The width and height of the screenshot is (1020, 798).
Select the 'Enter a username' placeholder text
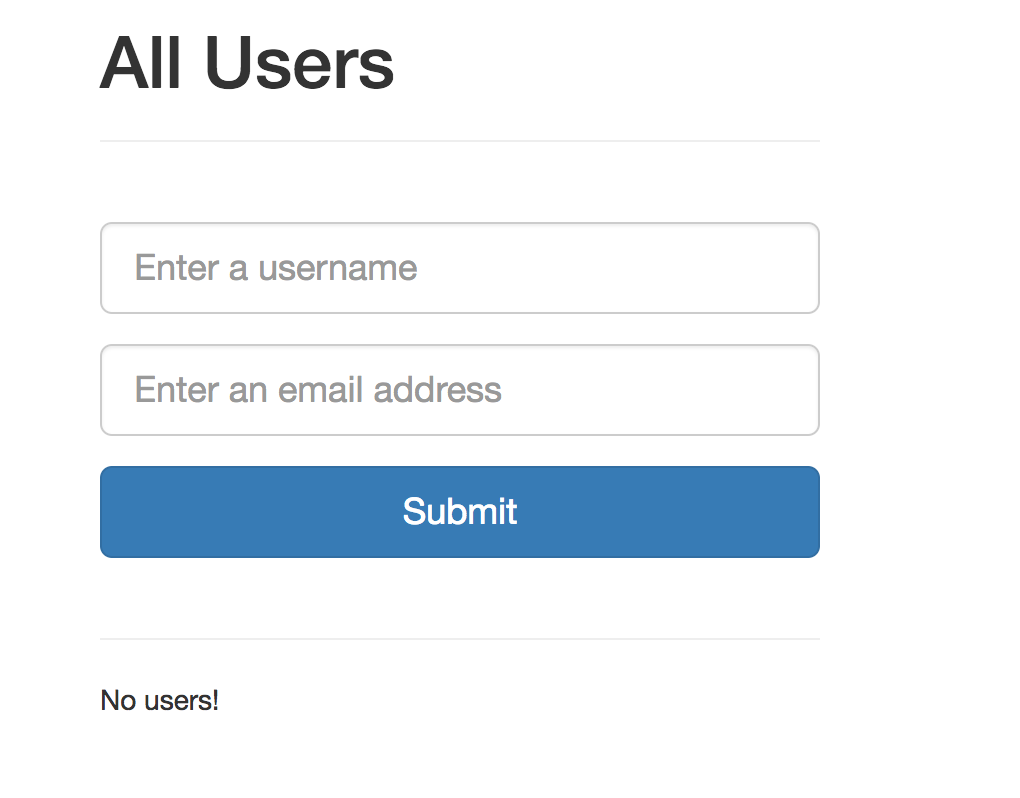[x=276, y=268]
